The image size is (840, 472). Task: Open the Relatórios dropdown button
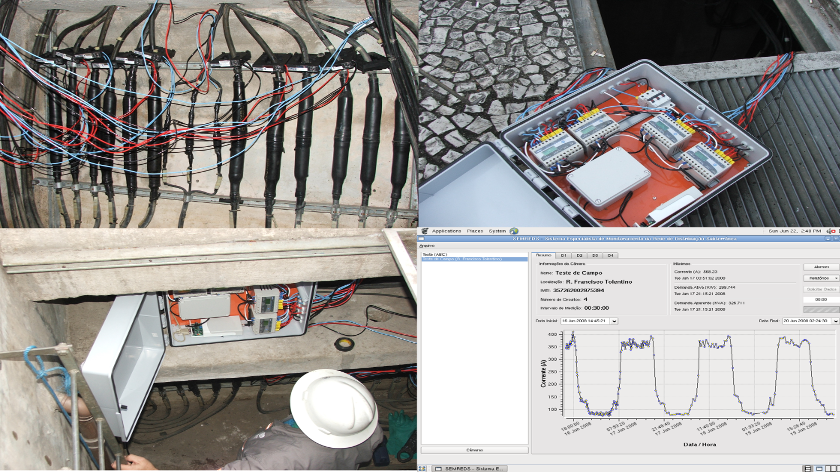820,278
